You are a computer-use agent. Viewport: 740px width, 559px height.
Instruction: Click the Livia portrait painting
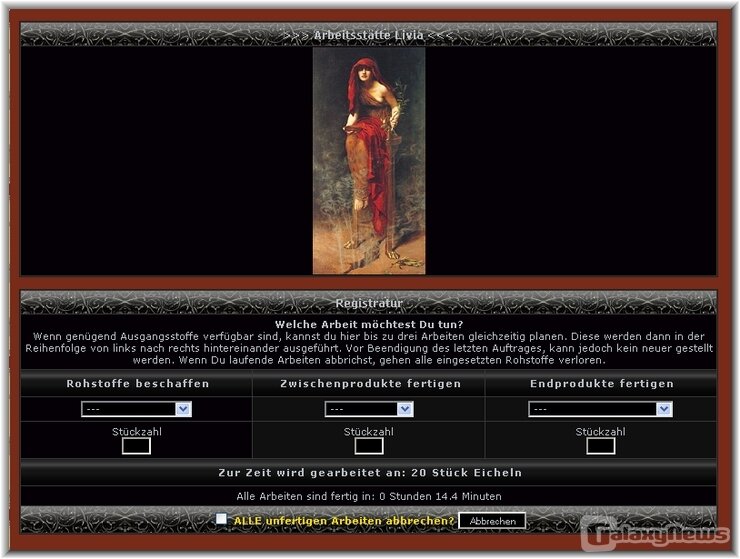pyautogui.click(x=369, y=161)
